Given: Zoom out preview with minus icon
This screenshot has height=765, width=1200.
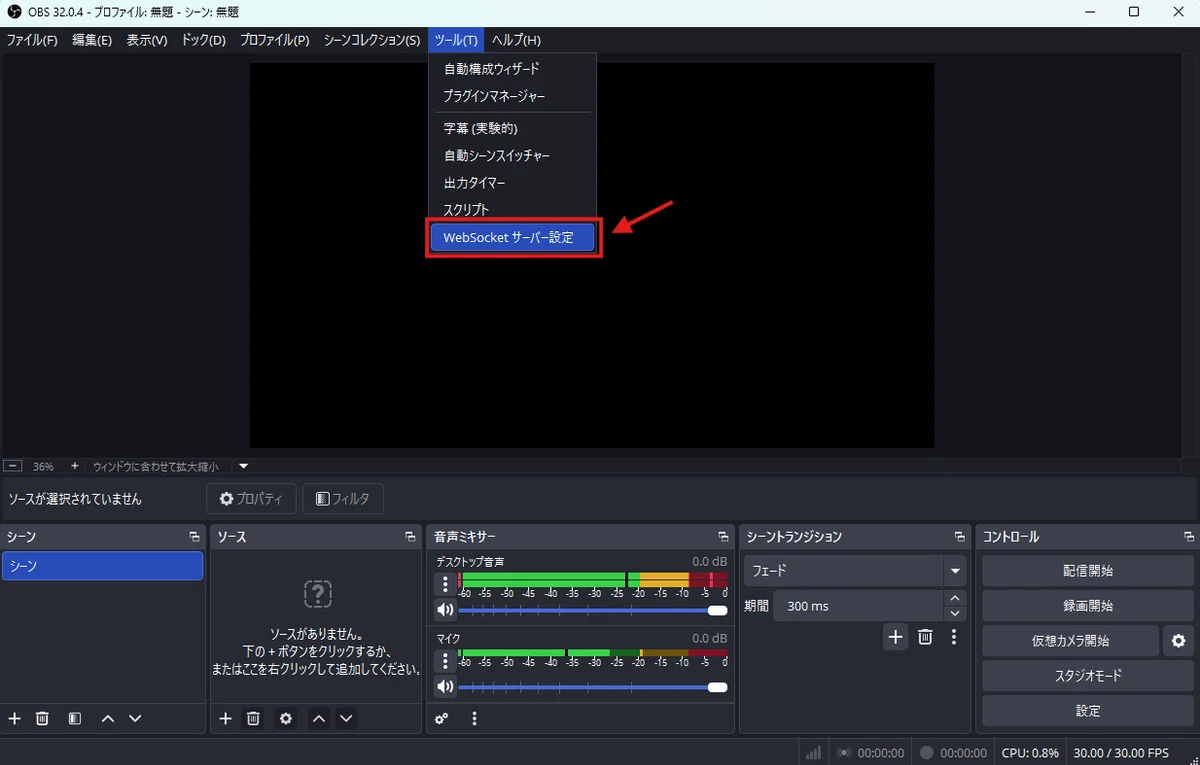Looking at the screenshot, I should click(x=13, y=466).
